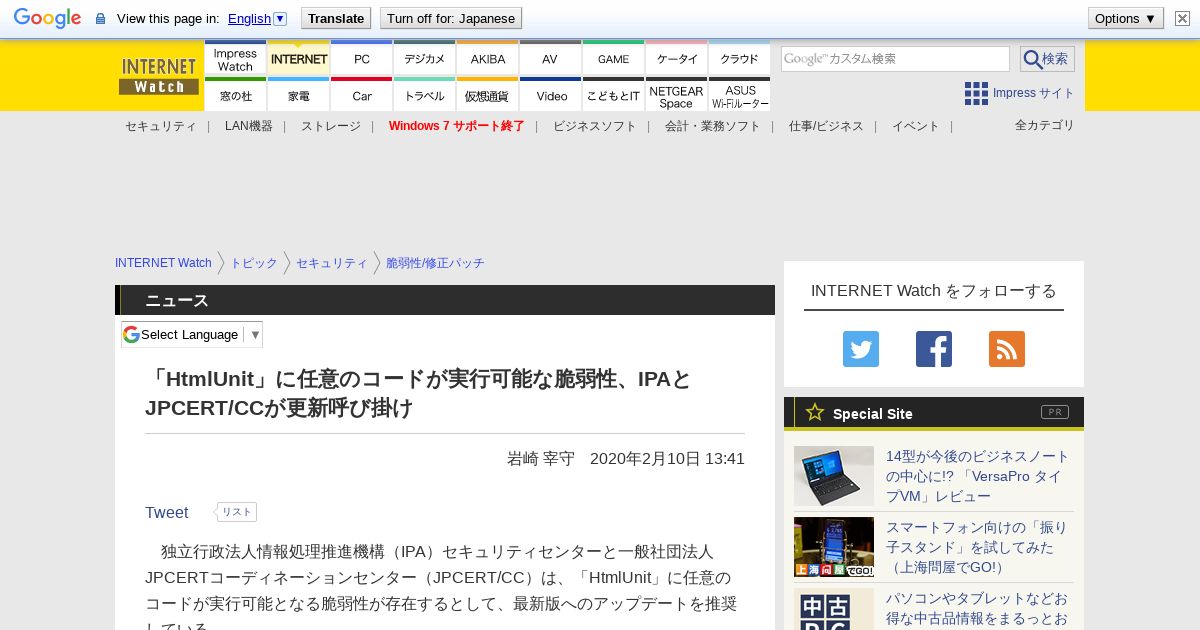This screenshot has height=630, width=1200.
Task: Click the Translate button
Action: (x=336, y=18)
